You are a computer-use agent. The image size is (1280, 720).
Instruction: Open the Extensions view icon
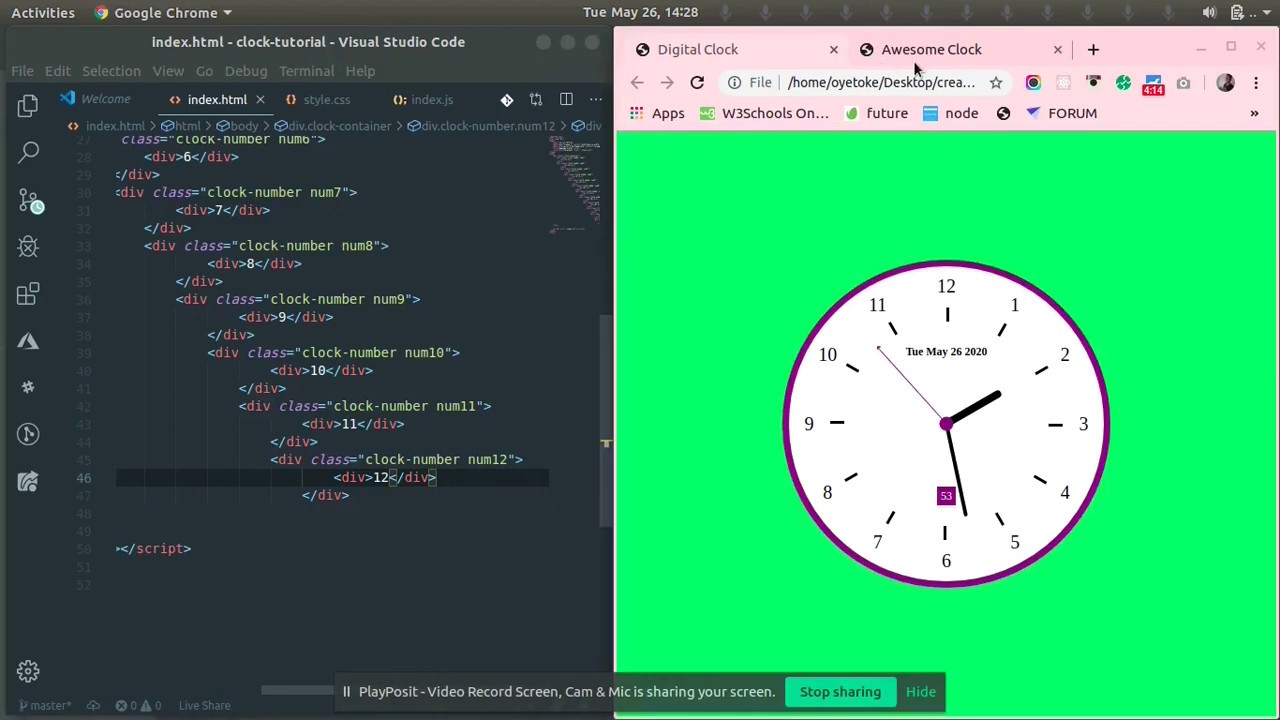coord(28,294)
